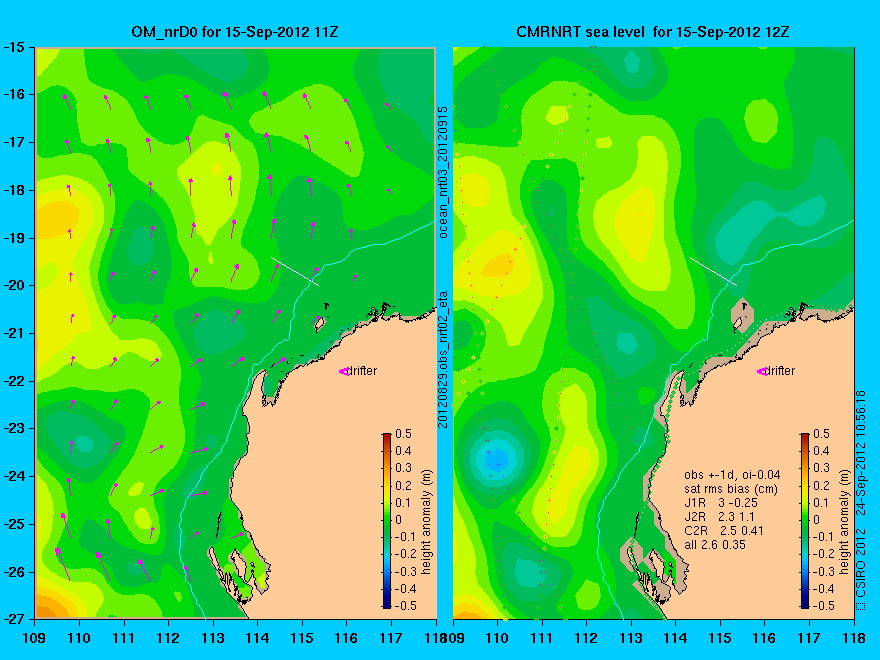The image size is (880, 660).
Task: Select the text 'obs +-1d, oi-0.04'
Action: [732, 475]
